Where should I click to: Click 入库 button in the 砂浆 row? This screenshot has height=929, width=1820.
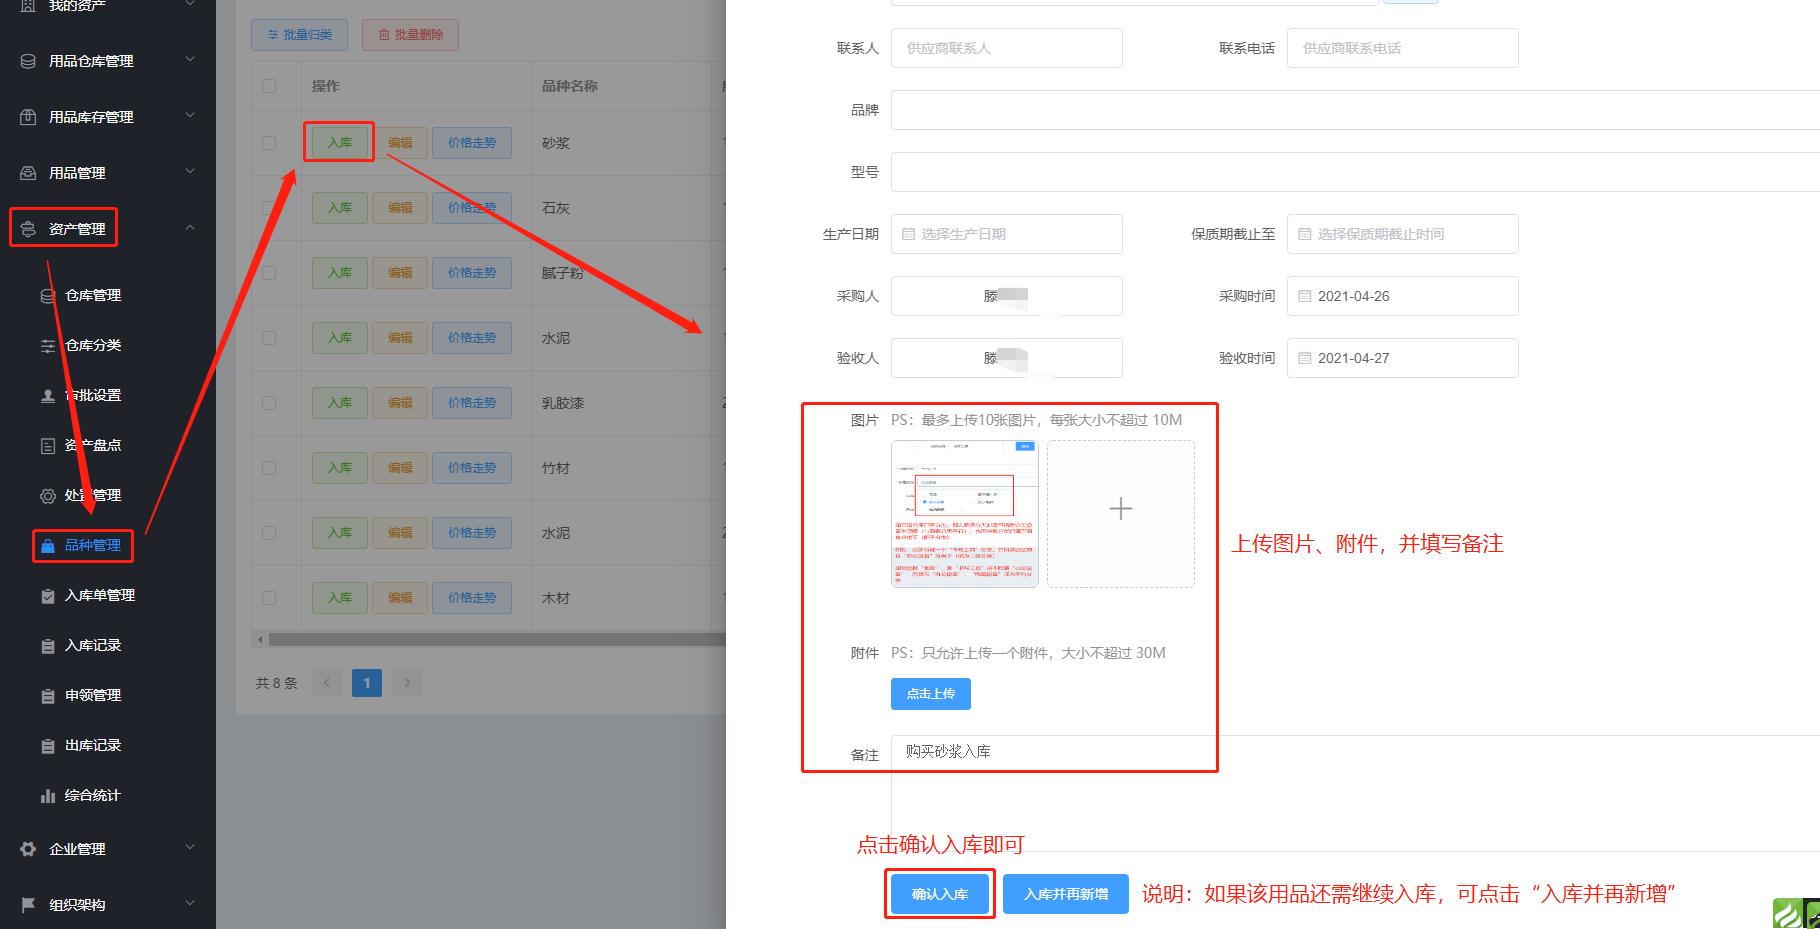click(x=340, y=143)
